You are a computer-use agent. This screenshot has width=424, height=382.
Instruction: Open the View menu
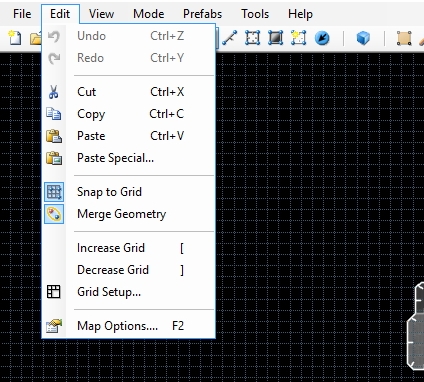coord(101,14)
